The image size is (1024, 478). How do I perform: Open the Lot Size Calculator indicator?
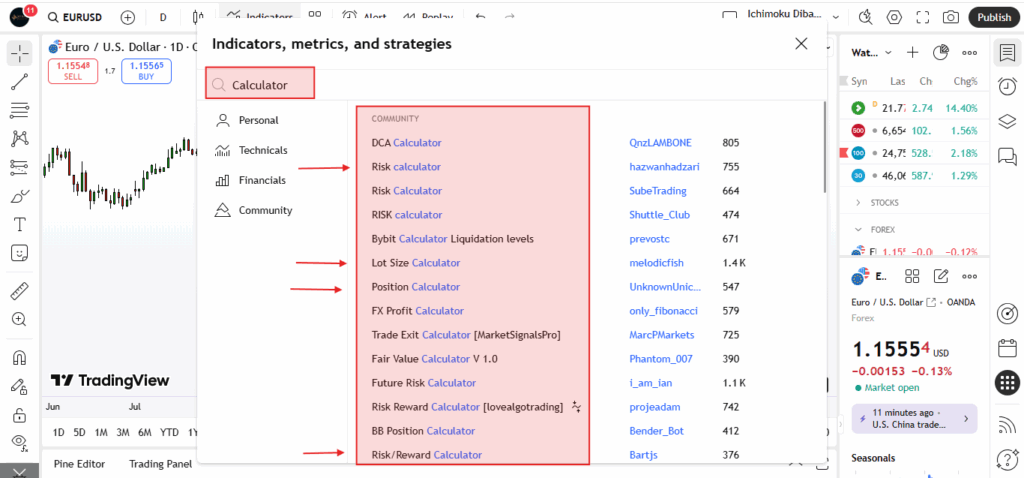[415, 263]
